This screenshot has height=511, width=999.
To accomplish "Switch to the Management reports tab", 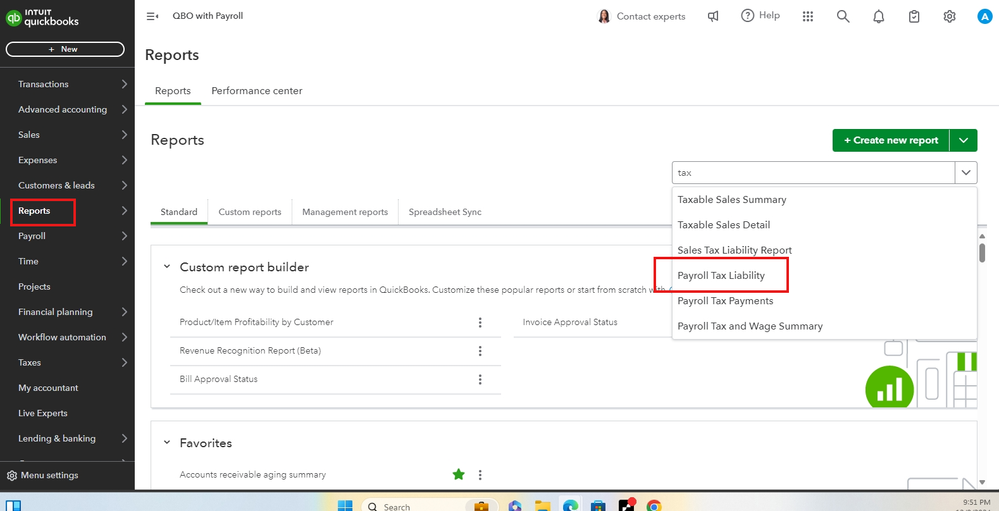I will tap(345, 212).
